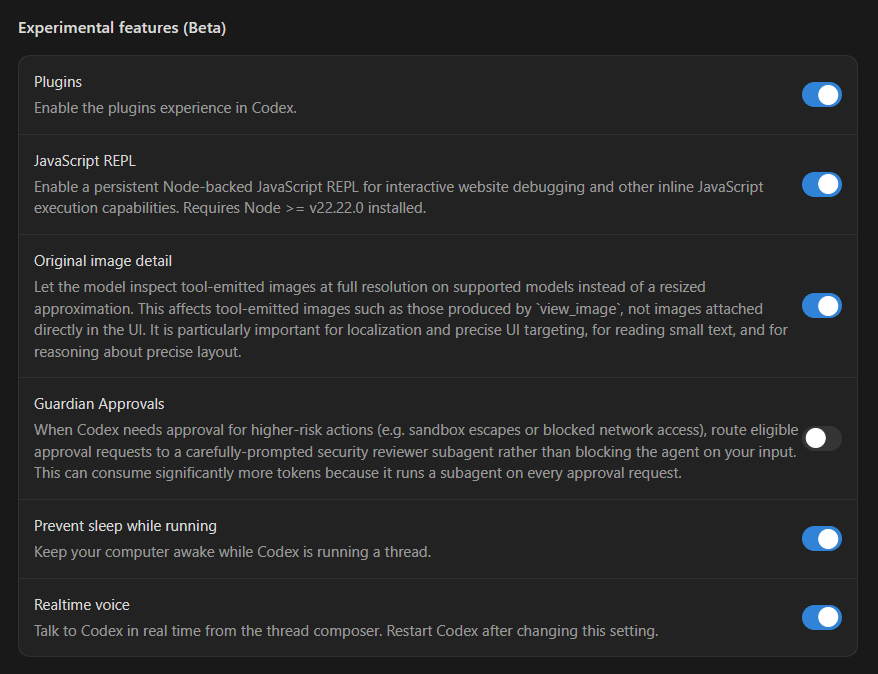Screen dimensions: 878x674
Task: Turn off the Plugins toggle
Action: 821,95
